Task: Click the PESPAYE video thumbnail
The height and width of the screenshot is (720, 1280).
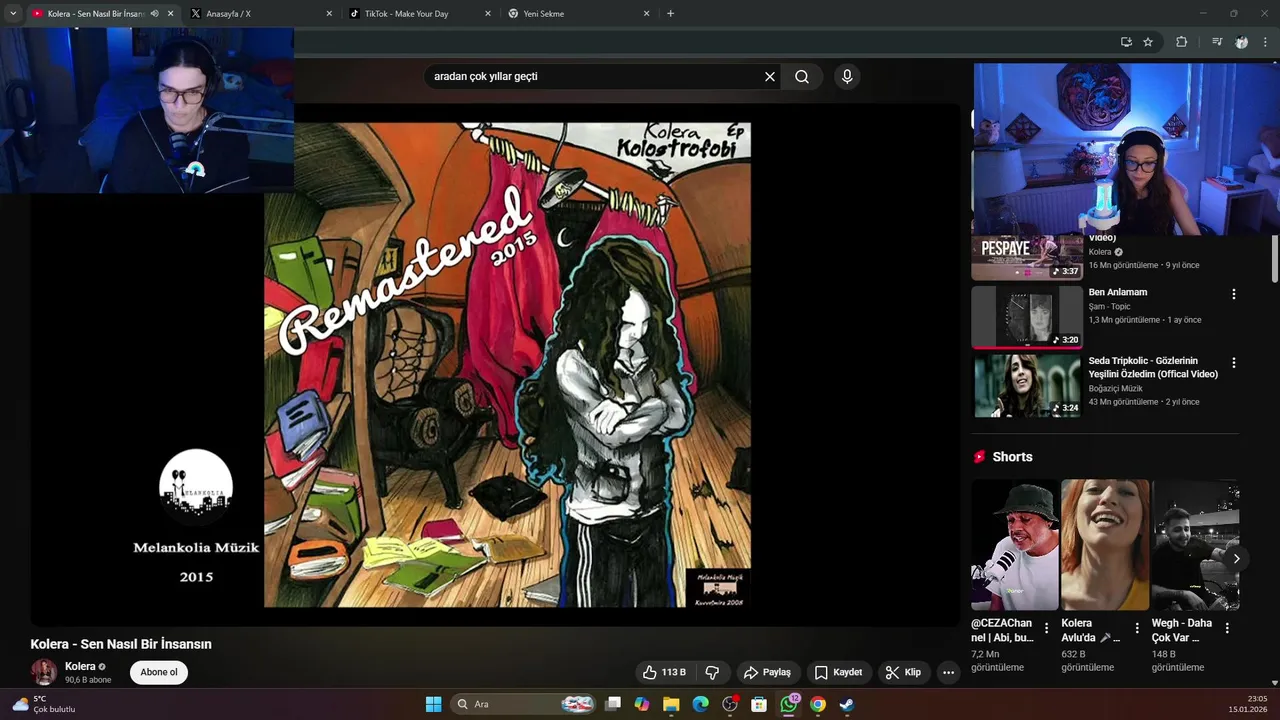Action: click(1027, 259)
